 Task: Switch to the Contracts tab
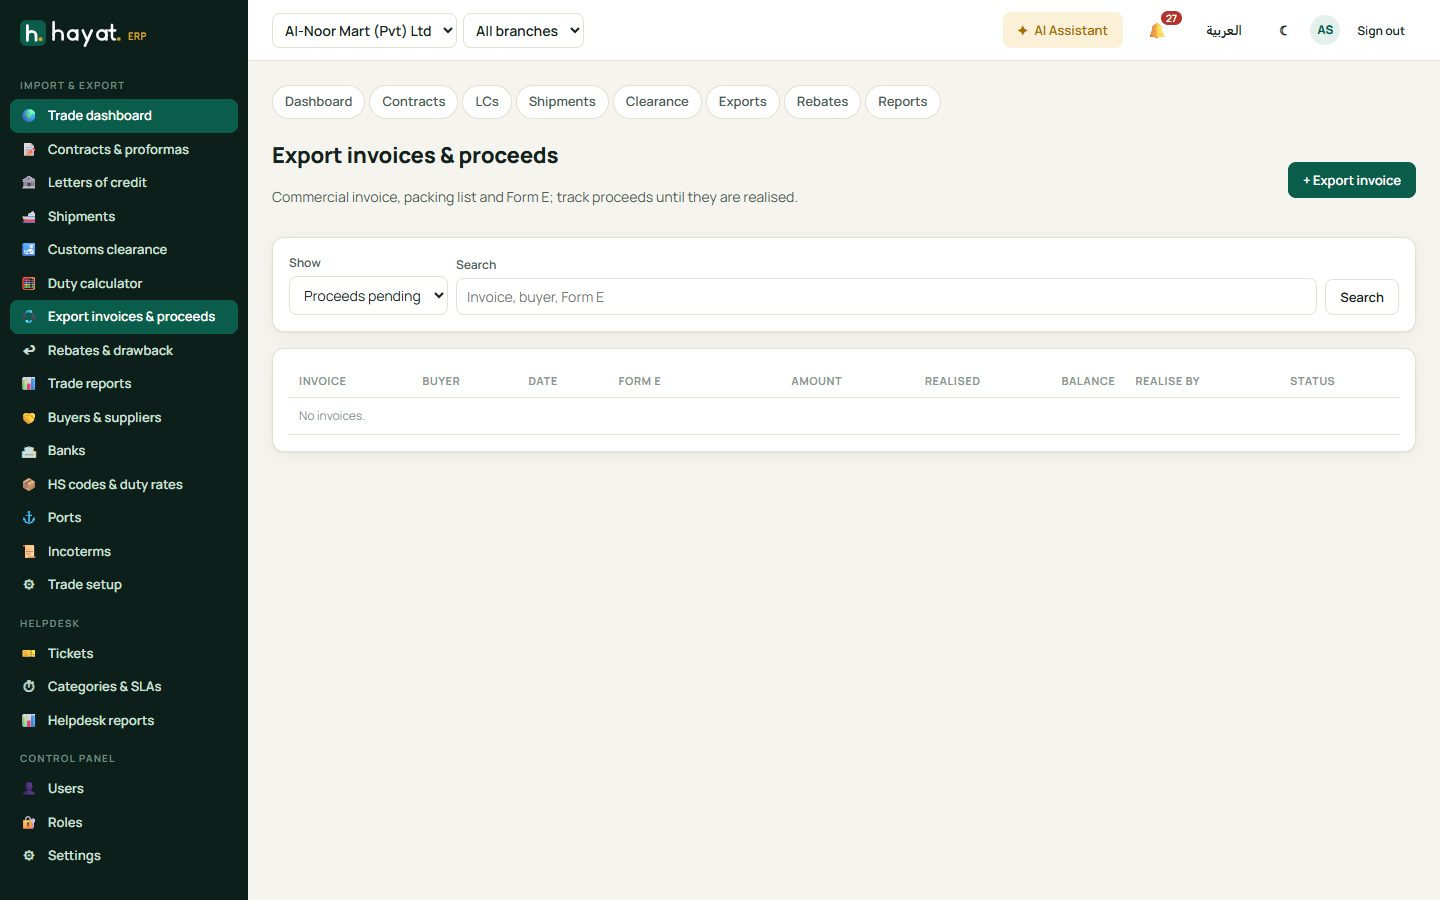(414, 102)
